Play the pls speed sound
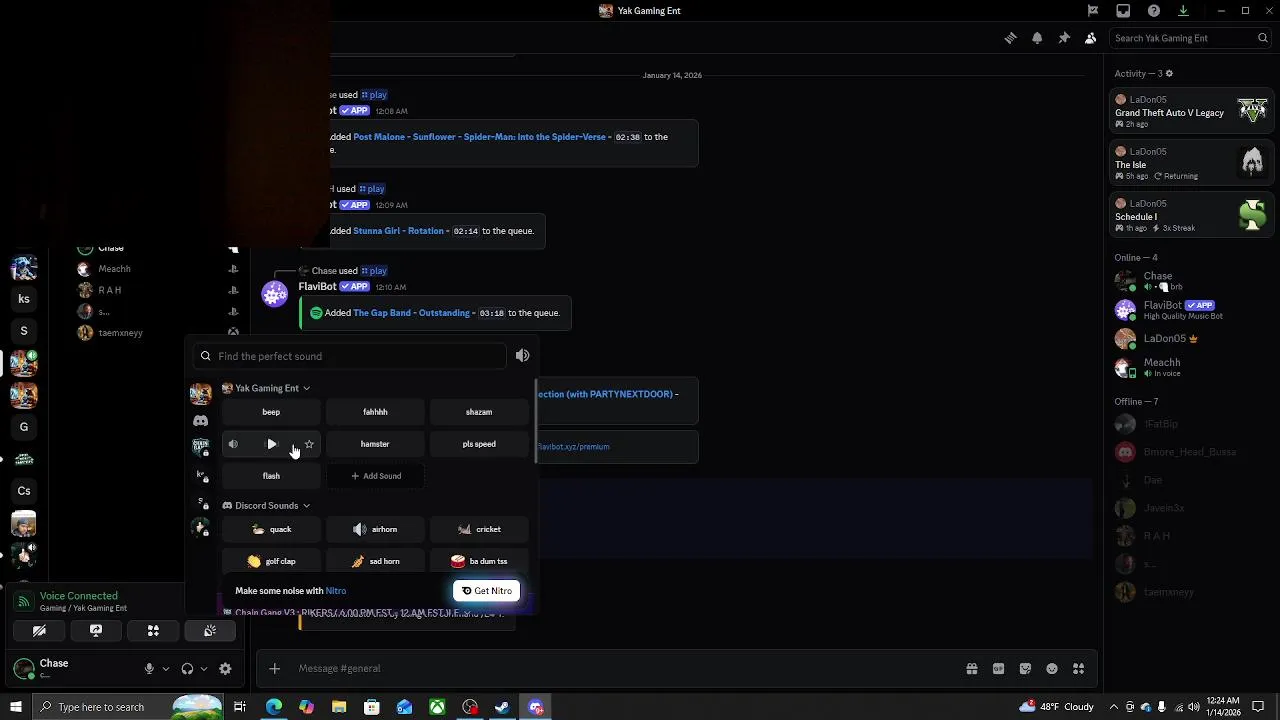Image resolution: width=1280 pixels, height=720 pixels. [479, 444]
